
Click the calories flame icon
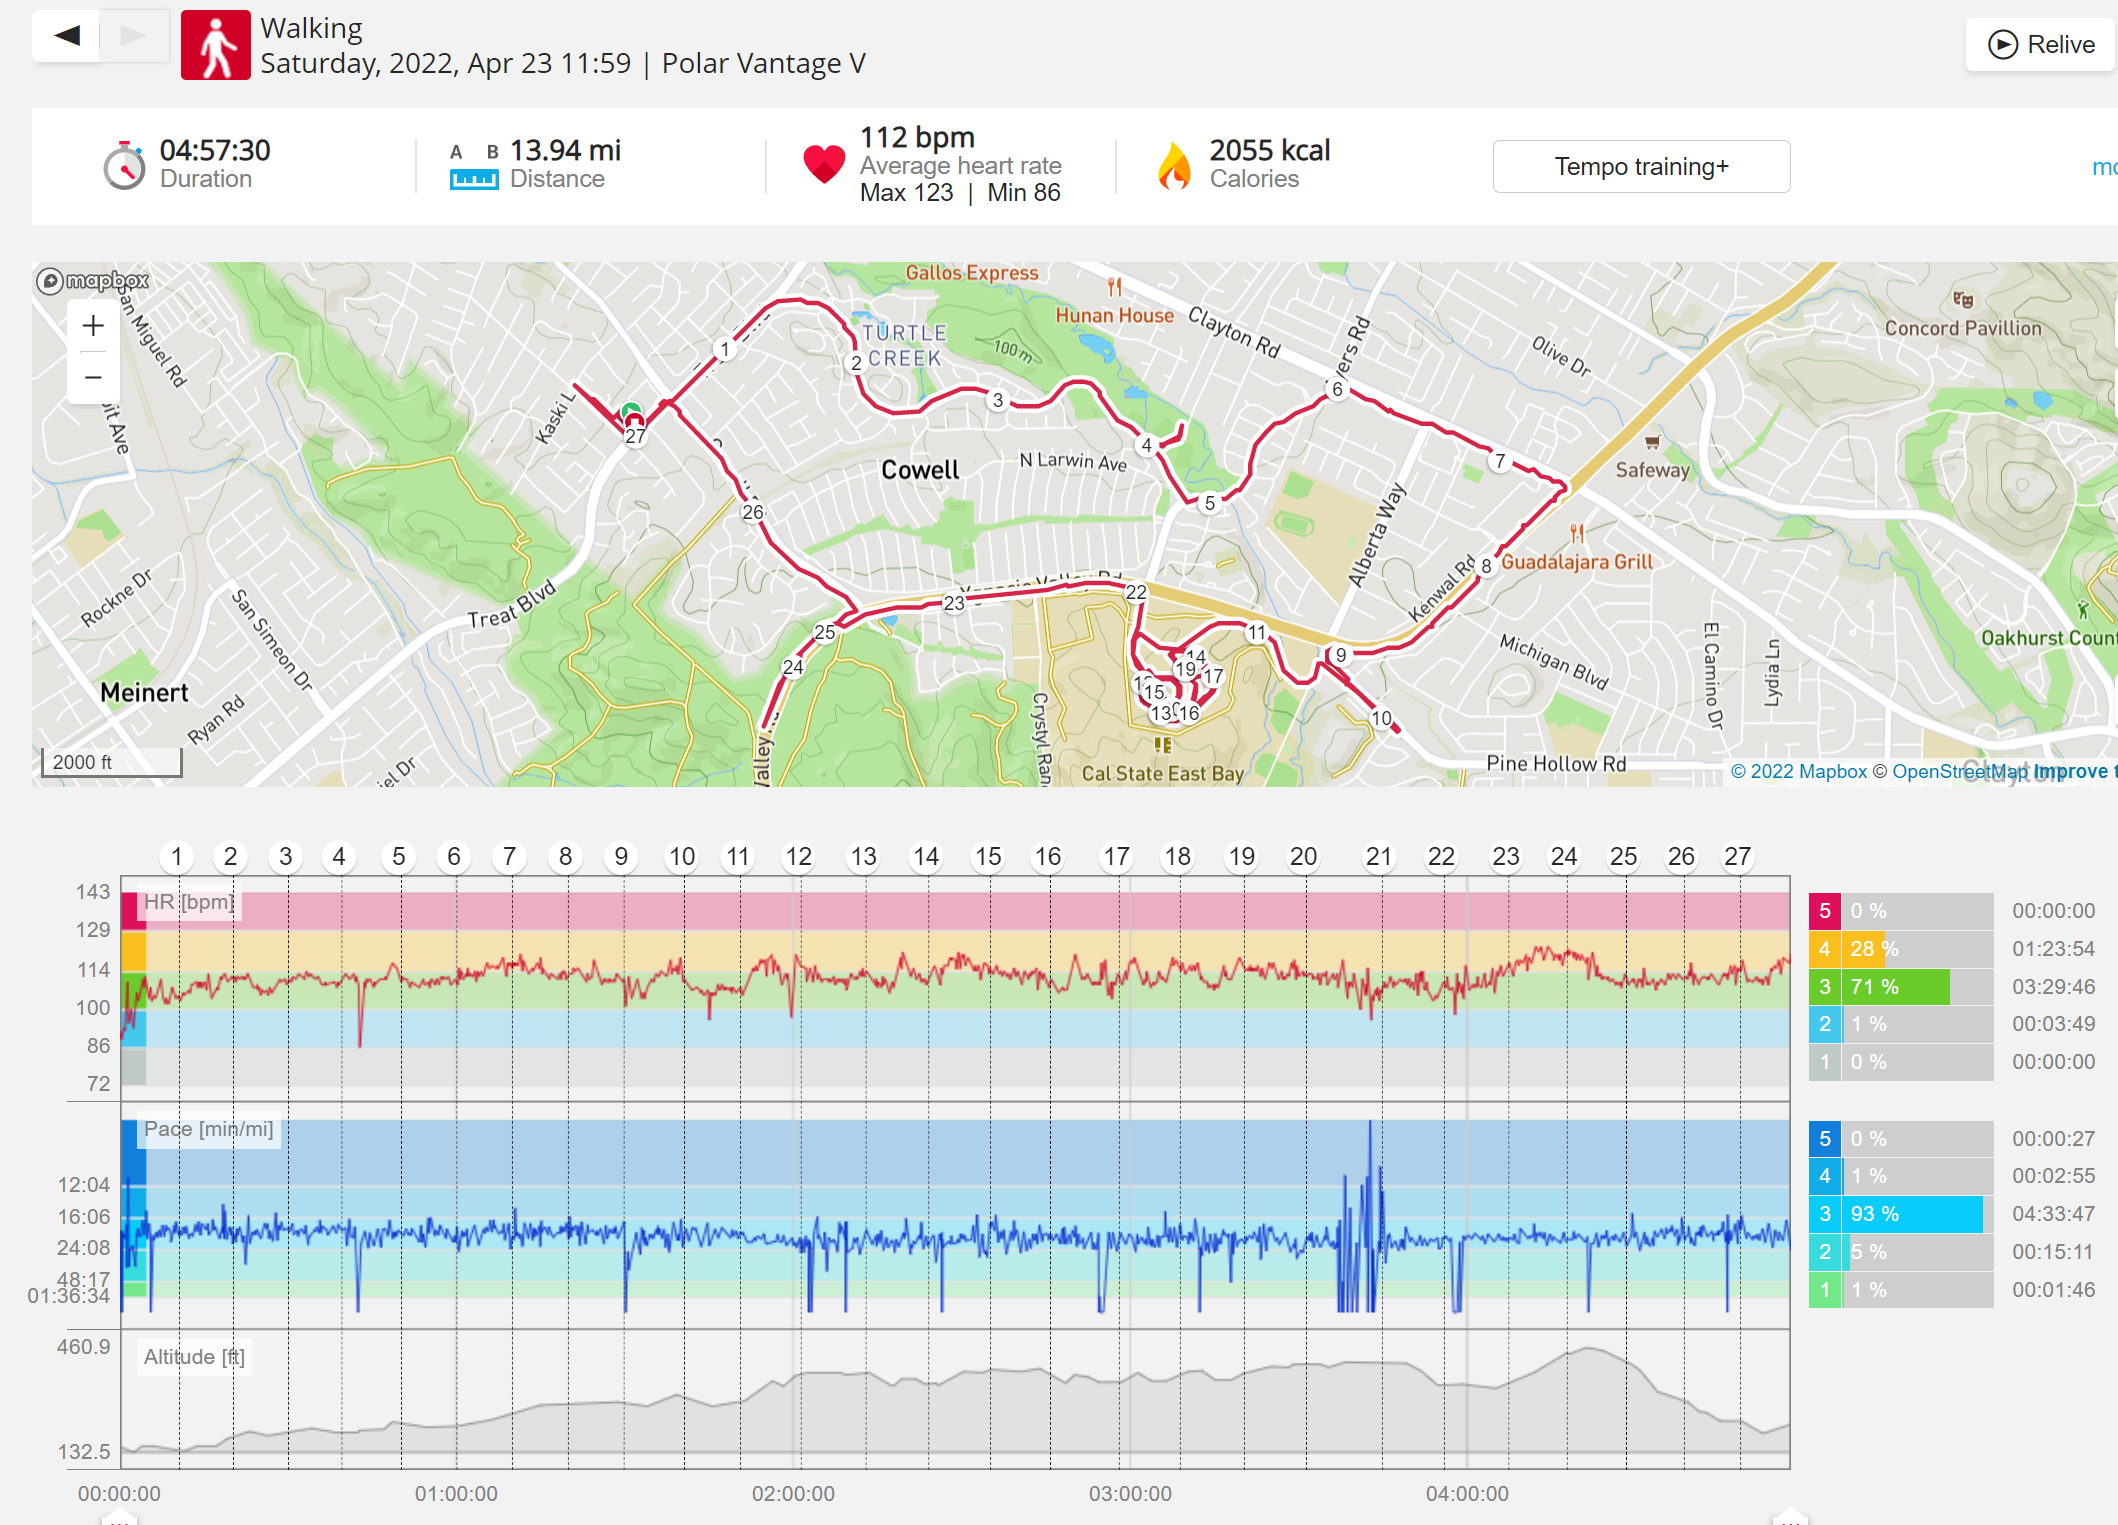[x=1175, y=165]
